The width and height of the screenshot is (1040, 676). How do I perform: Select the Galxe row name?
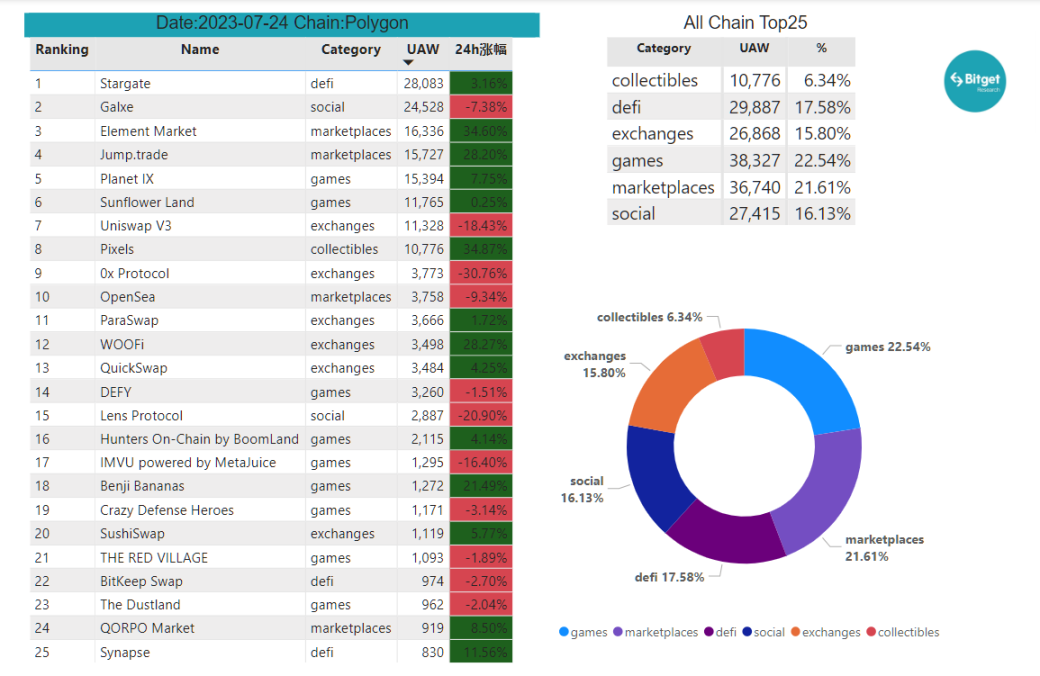pos(117,107)
